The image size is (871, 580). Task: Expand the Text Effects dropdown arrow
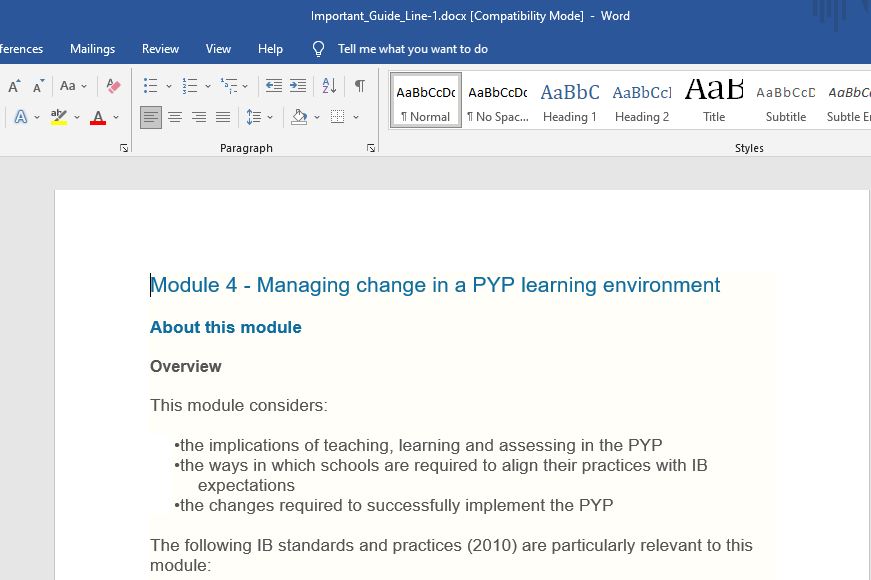point(37,117)
